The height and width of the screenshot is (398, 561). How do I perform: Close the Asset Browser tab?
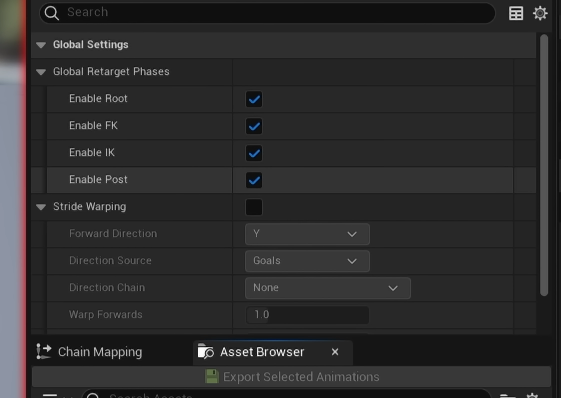pos(335,352)
